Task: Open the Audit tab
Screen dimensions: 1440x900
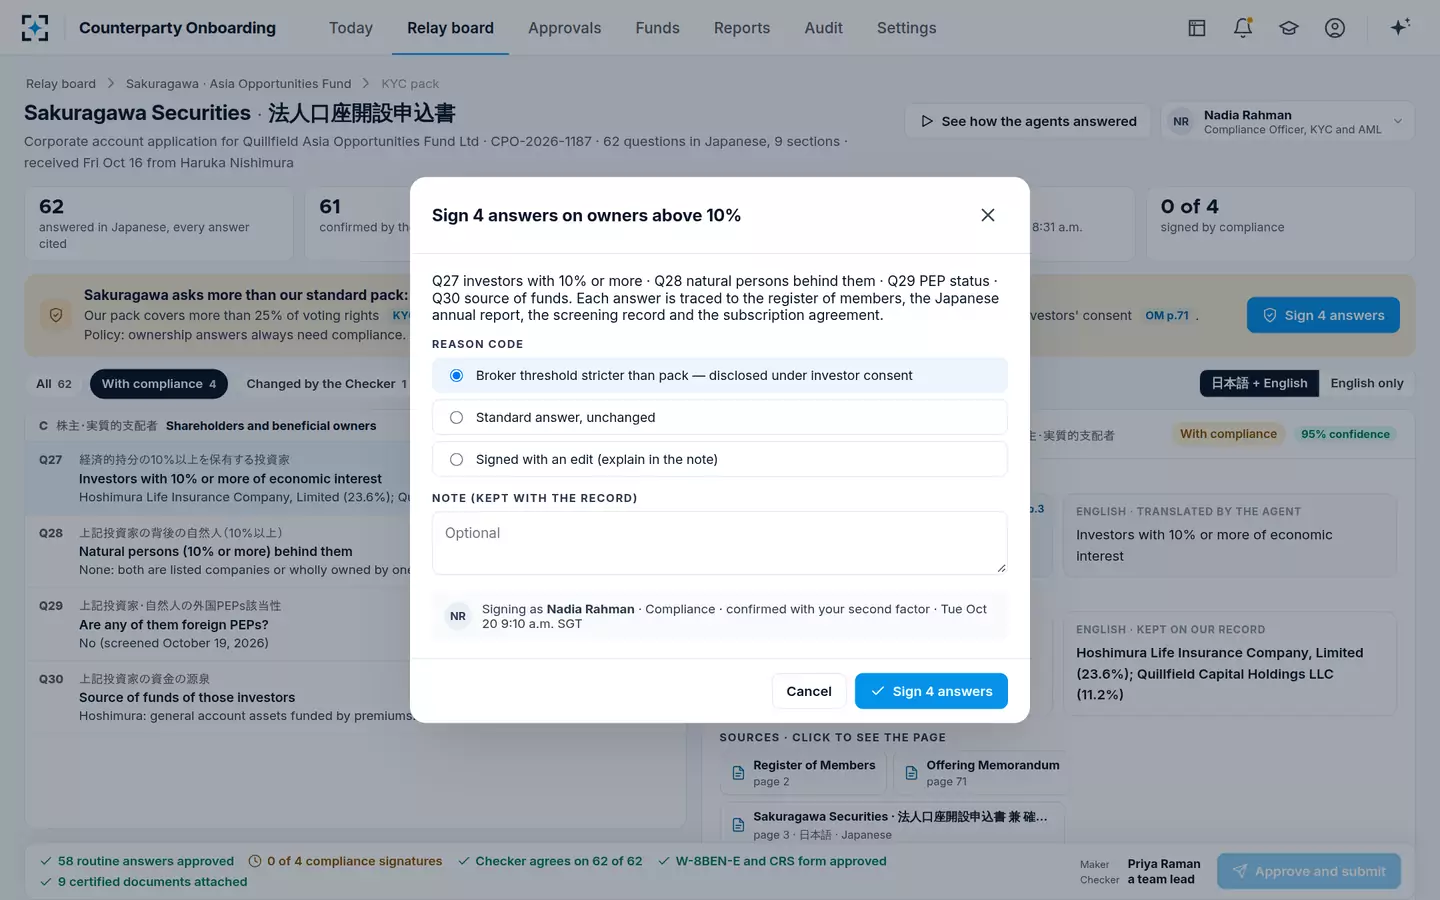Action: [x=824, y=28]
